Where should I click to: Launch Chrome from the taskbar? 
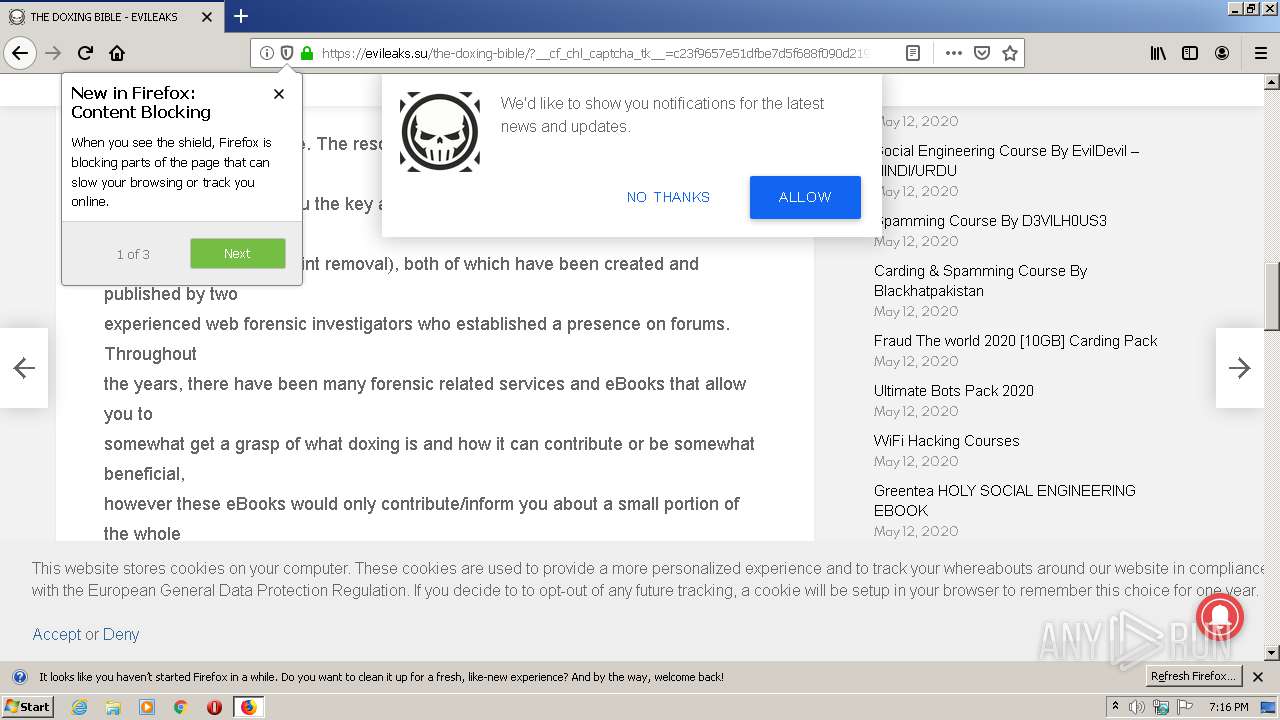[x=181, y=707]
